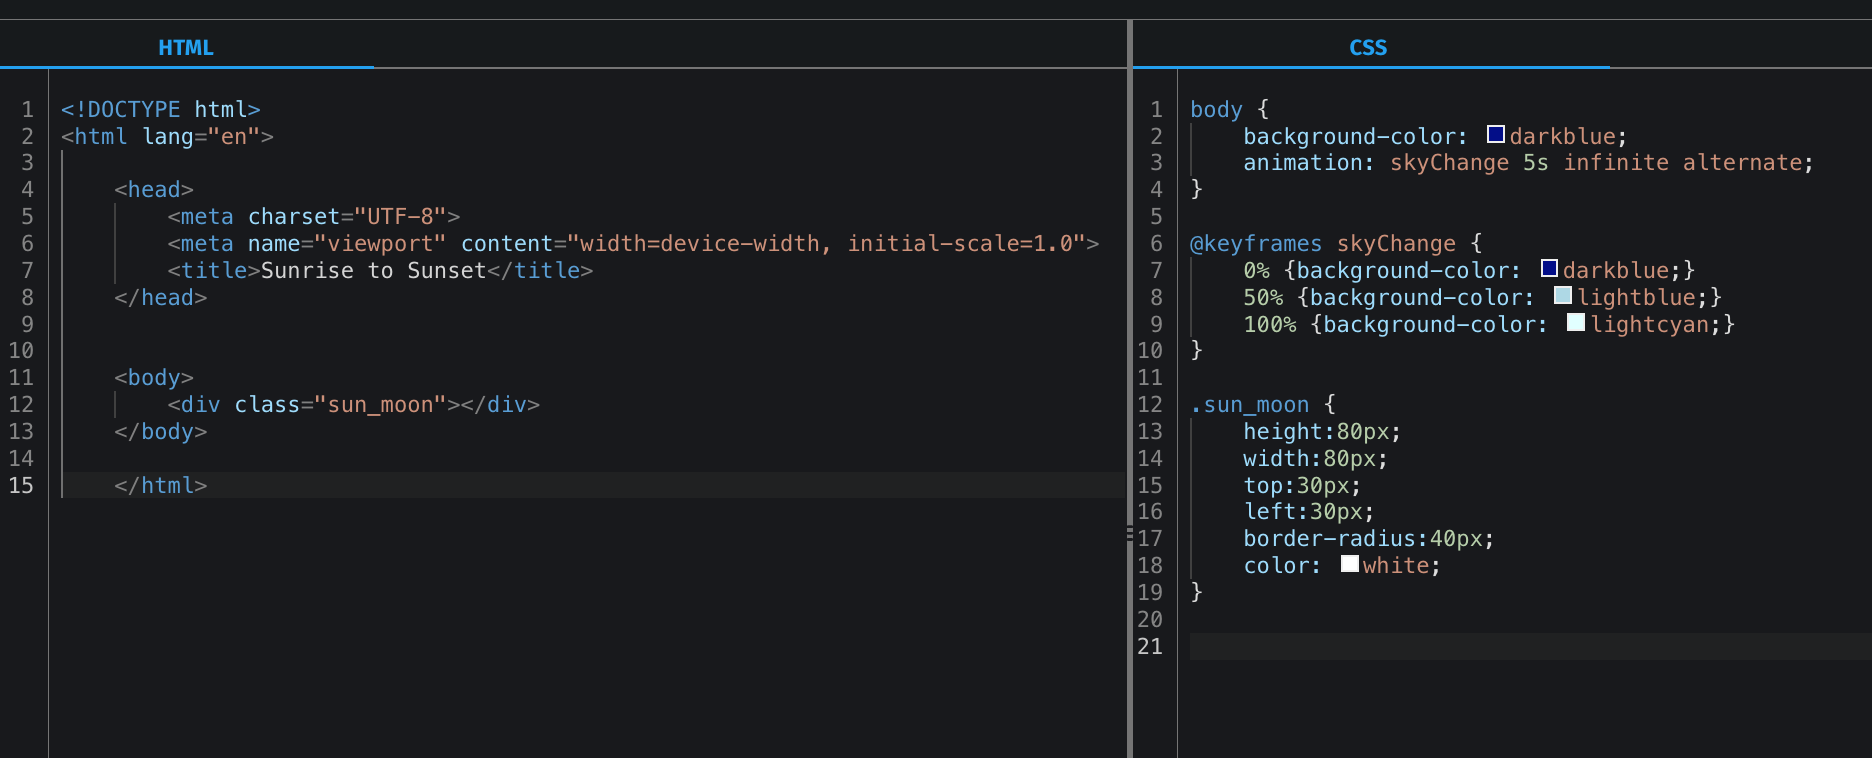The height and width of the screenshot is (758, 1872).
Task: Click the 'color: white;' declaration
Action: (x=1342, y=566)
